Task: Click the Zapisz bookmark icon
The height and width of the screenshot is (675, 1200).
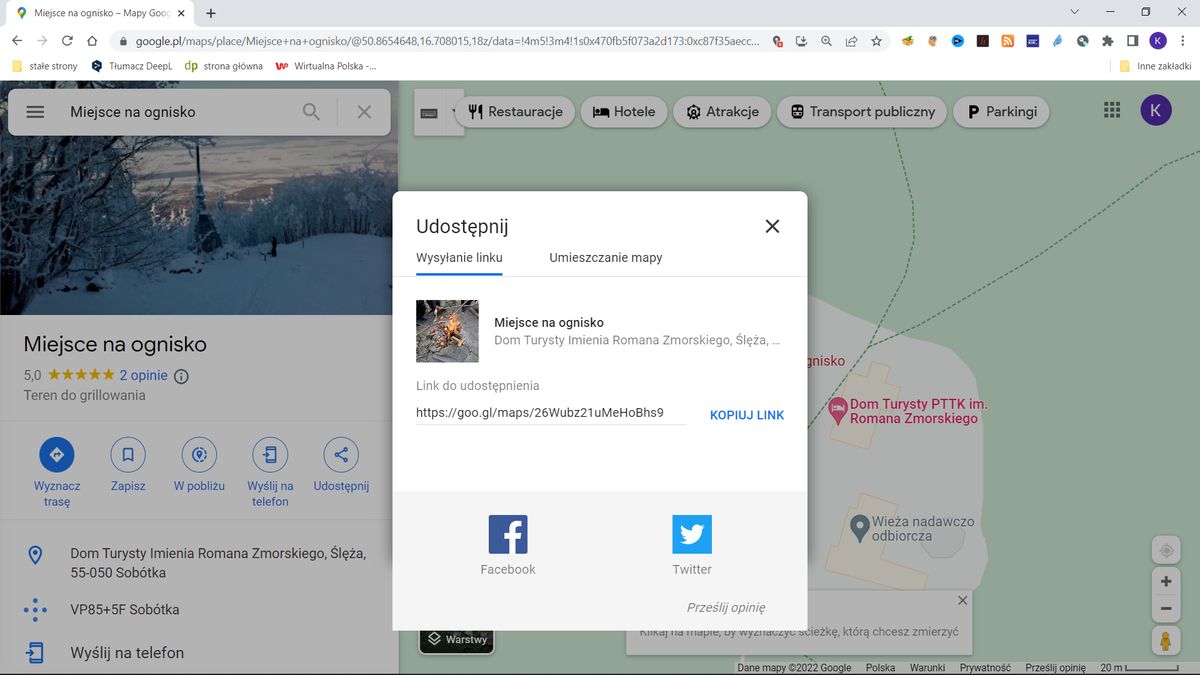Action: tap(127, 455)
